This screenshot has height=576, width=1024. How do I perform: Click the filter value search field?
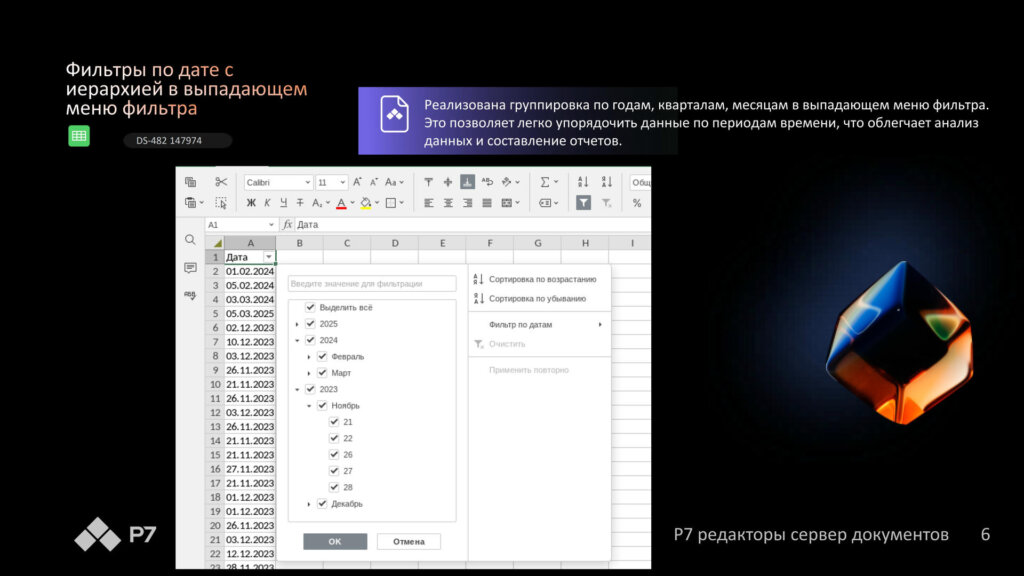coord(372,284)
